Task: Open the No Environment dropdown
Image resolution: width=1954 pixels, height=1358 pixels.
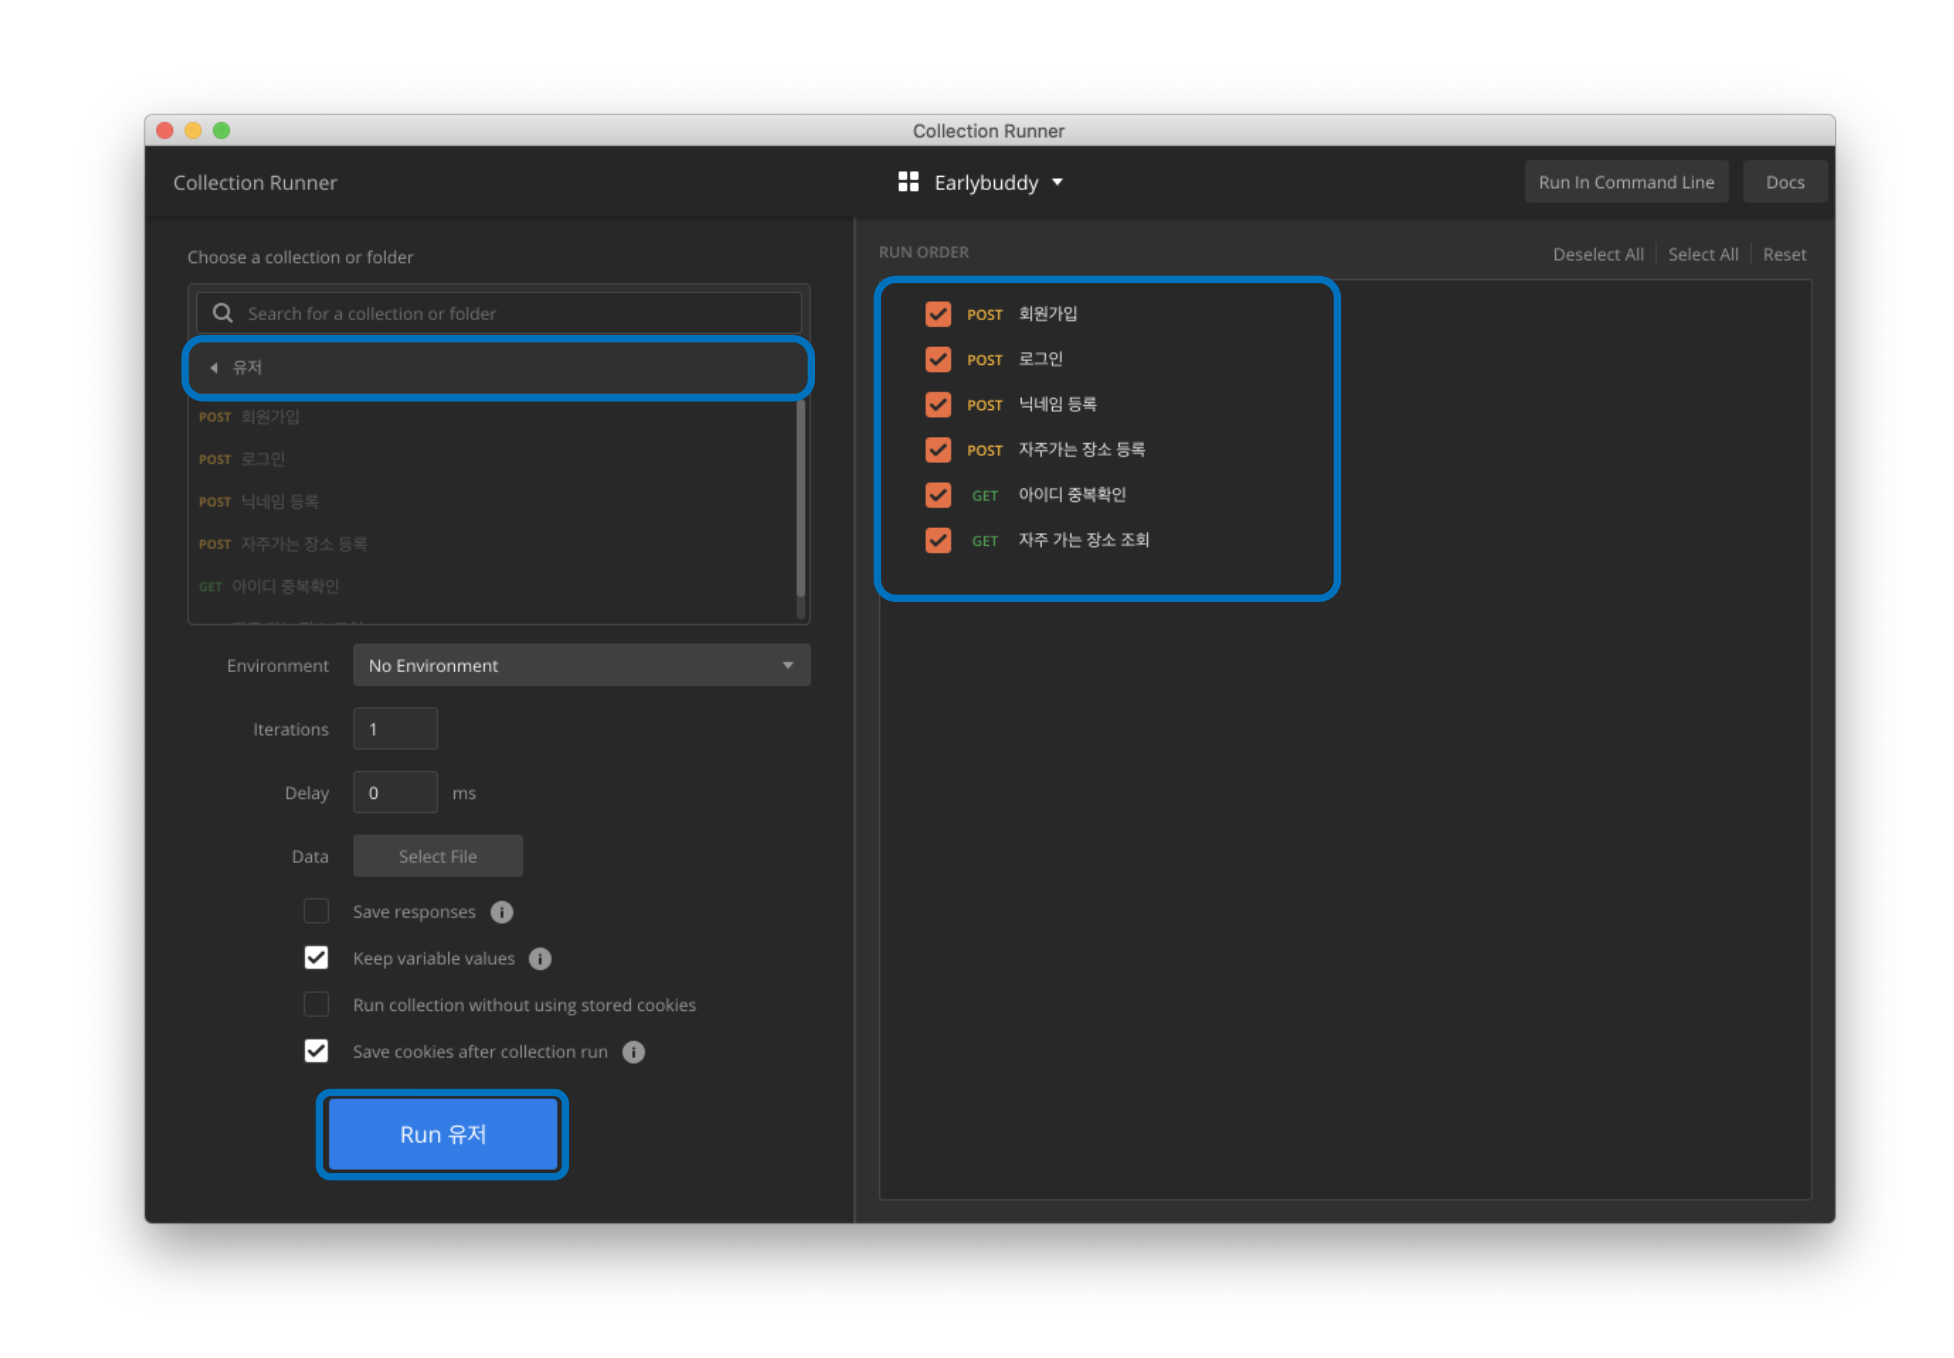Action: 581,666
